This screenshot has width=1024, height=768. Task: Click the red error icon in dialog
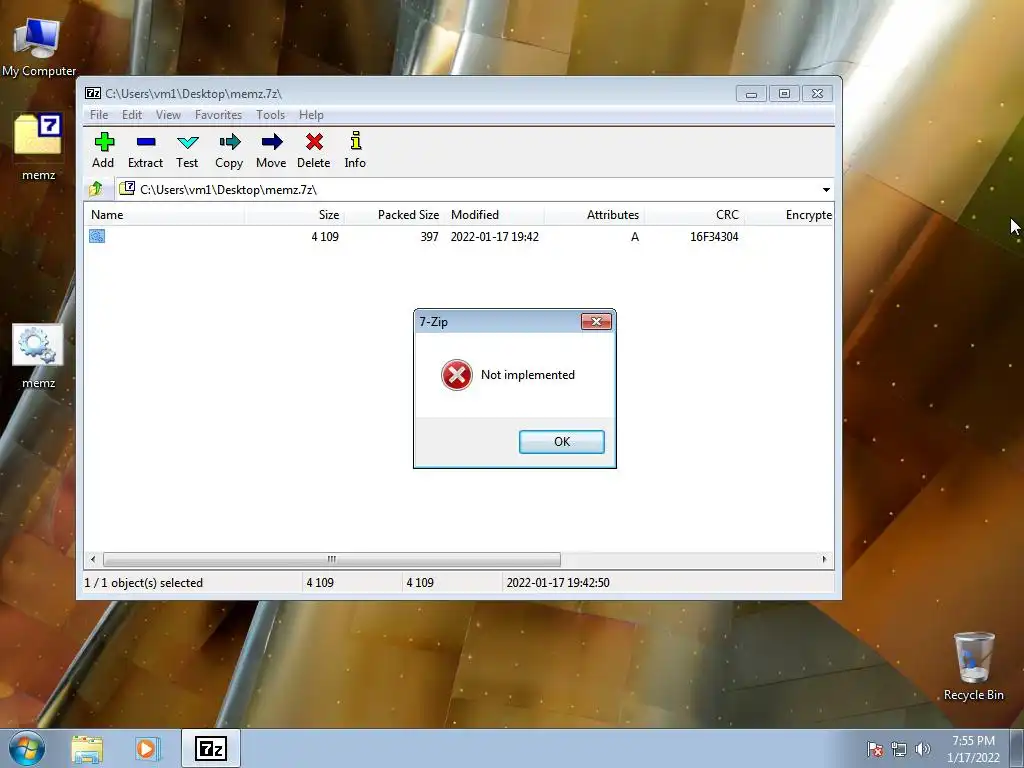point(456,375)
